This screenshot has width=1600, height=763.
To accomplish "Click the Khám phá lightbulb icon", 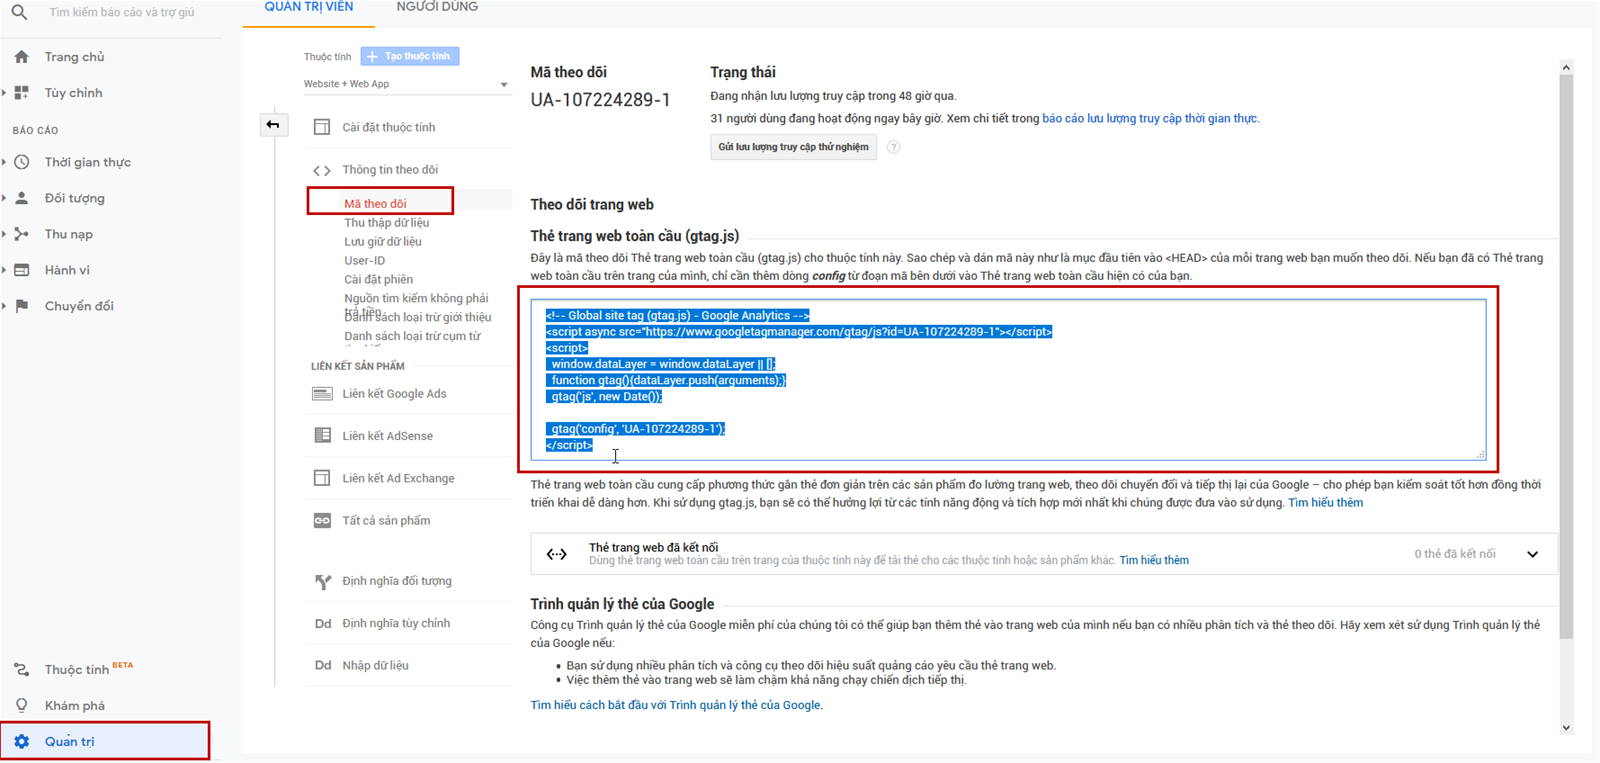I will coord(22,706).
